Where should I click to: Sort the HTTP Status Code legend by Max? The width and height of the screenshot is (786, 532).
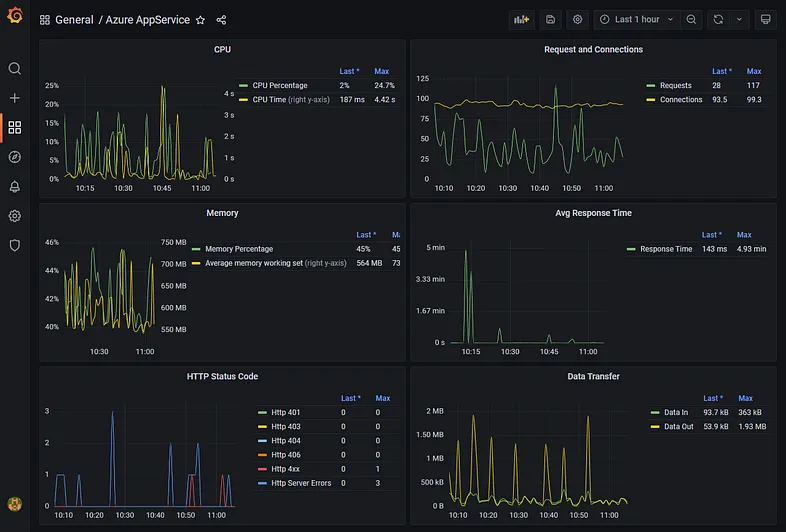pos(382,398)
